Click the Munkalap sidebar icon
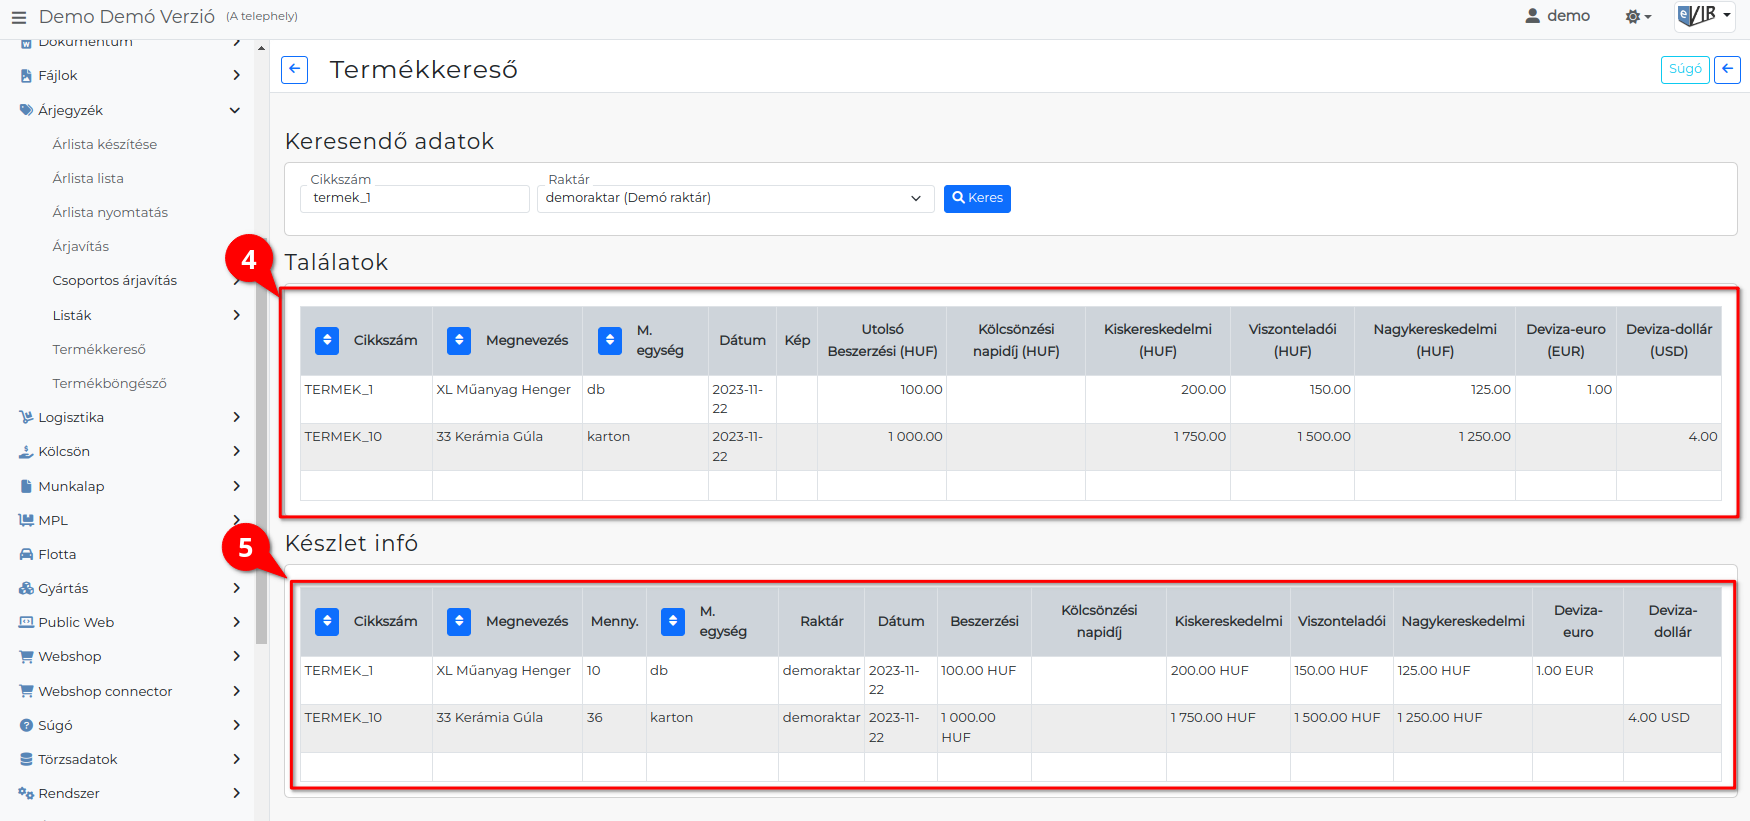1750x821 pixels. tap(26, 486)
